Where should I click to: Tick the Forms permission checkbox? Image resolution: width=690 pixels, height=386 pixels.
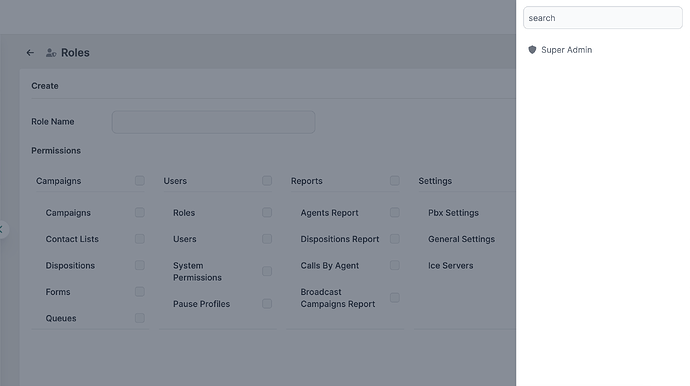tap(139, 292)
